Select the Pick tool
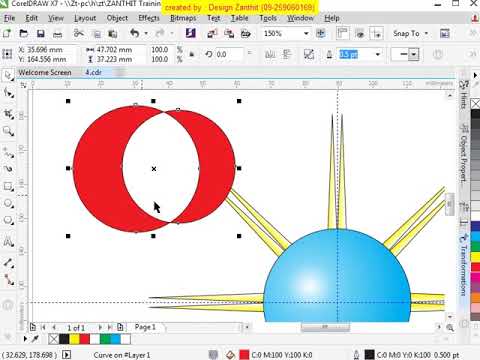The height and width of the screenshot is (360, 480). (x=8, y=75)
